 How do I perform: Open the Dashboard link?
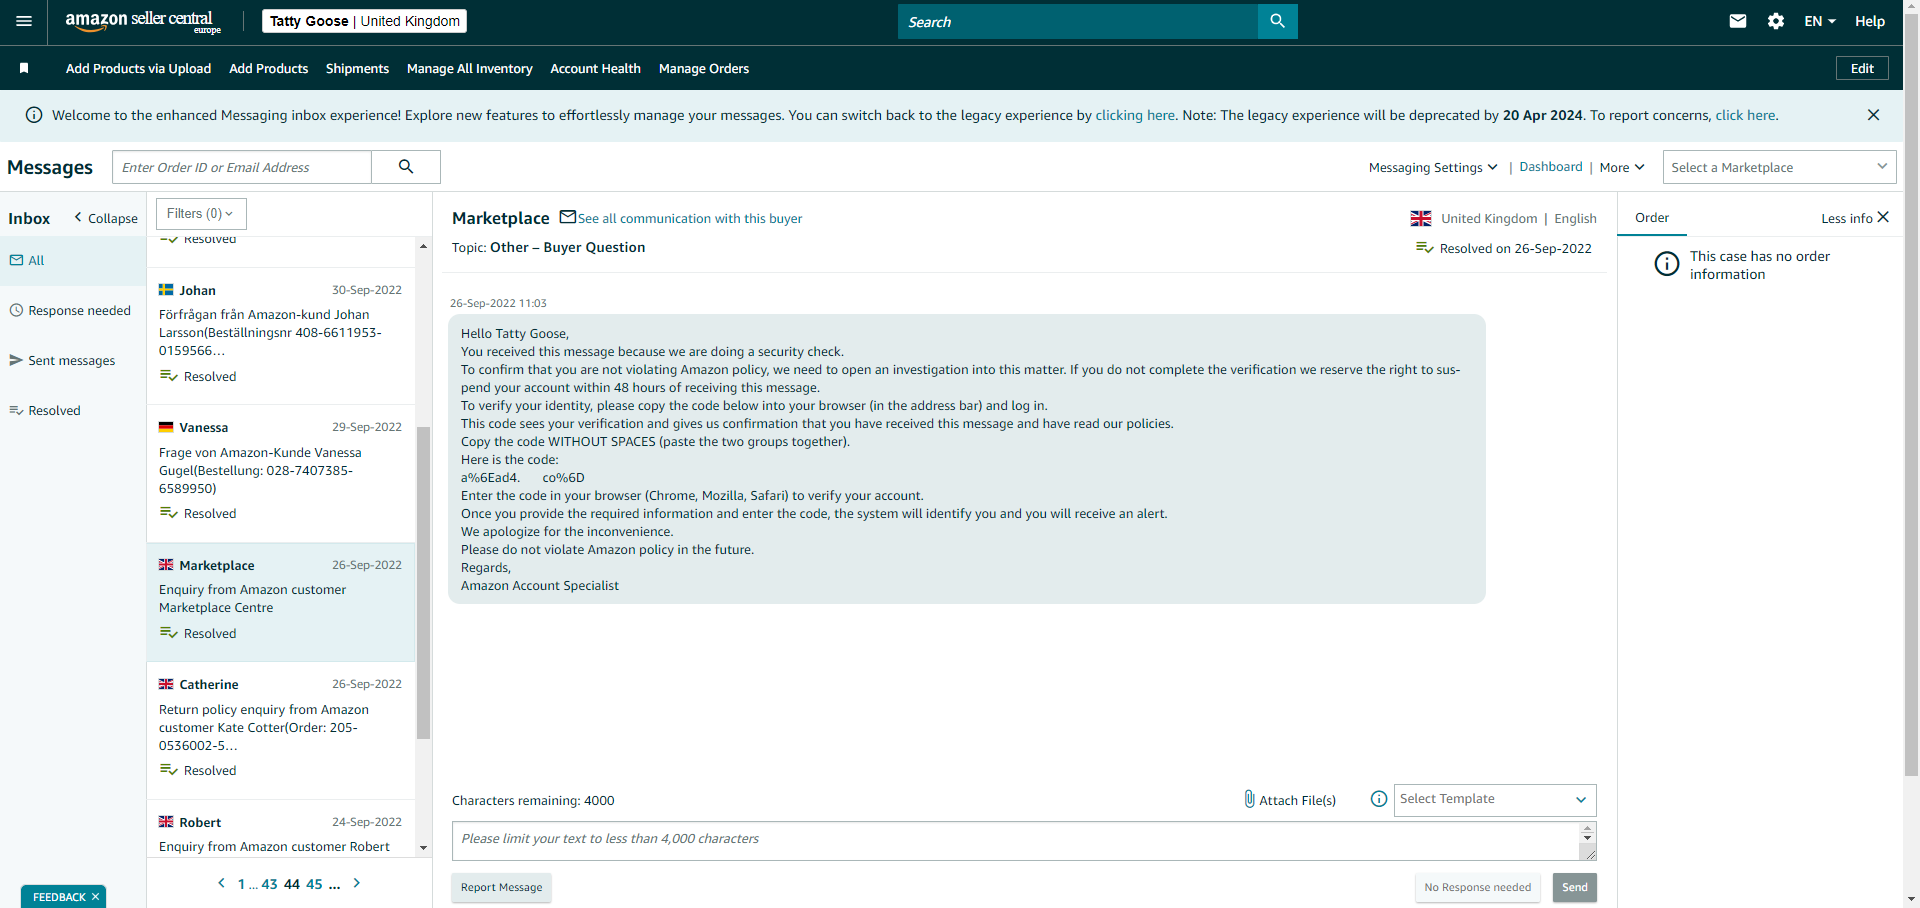point(1550,167)
